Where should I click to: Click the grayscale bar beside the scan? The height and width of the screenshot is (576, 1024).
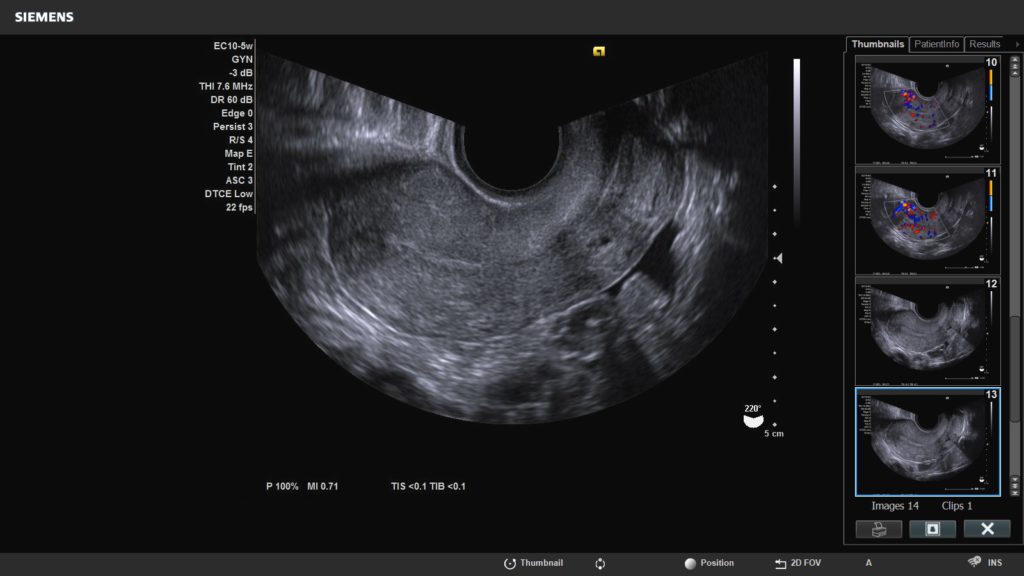pos(796,140)
